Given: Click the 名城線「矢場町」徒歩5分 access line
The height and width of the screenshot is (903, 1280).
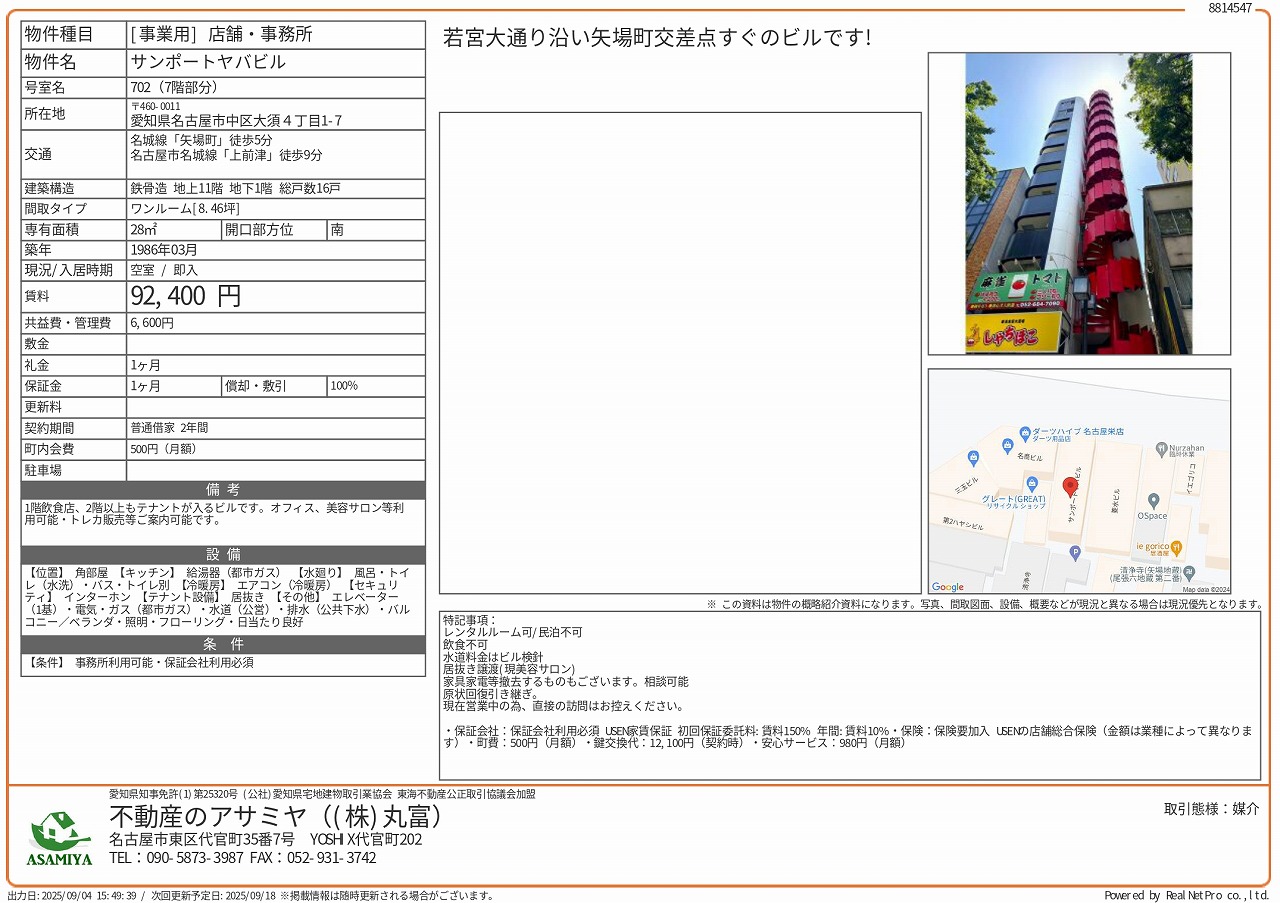Looking at the screenshot, I should pyautogui.click(x=201, y=141).
